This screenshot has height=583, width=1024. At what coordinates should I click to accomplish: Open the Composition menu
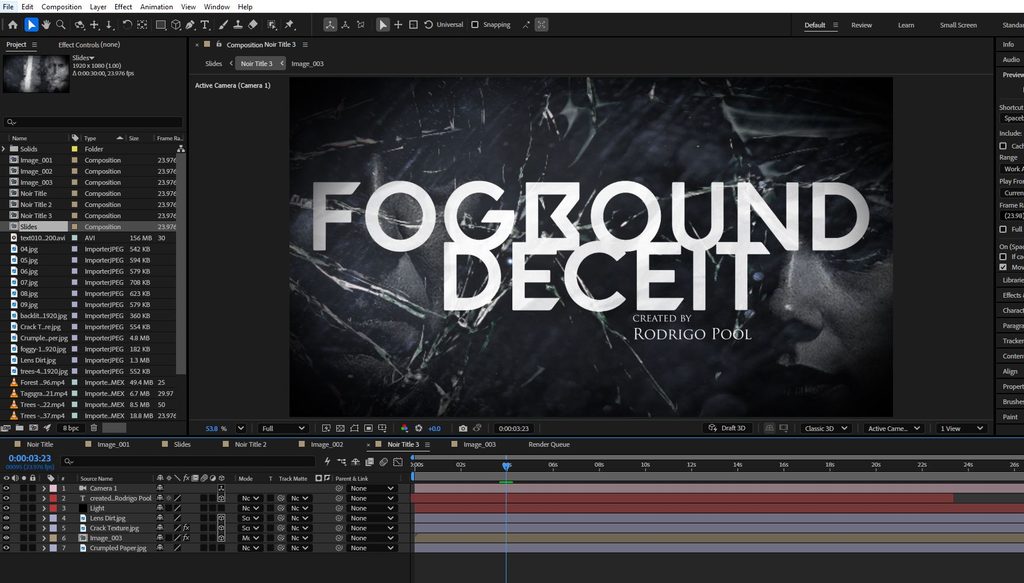pyautogui.click(x=61, y=7)
